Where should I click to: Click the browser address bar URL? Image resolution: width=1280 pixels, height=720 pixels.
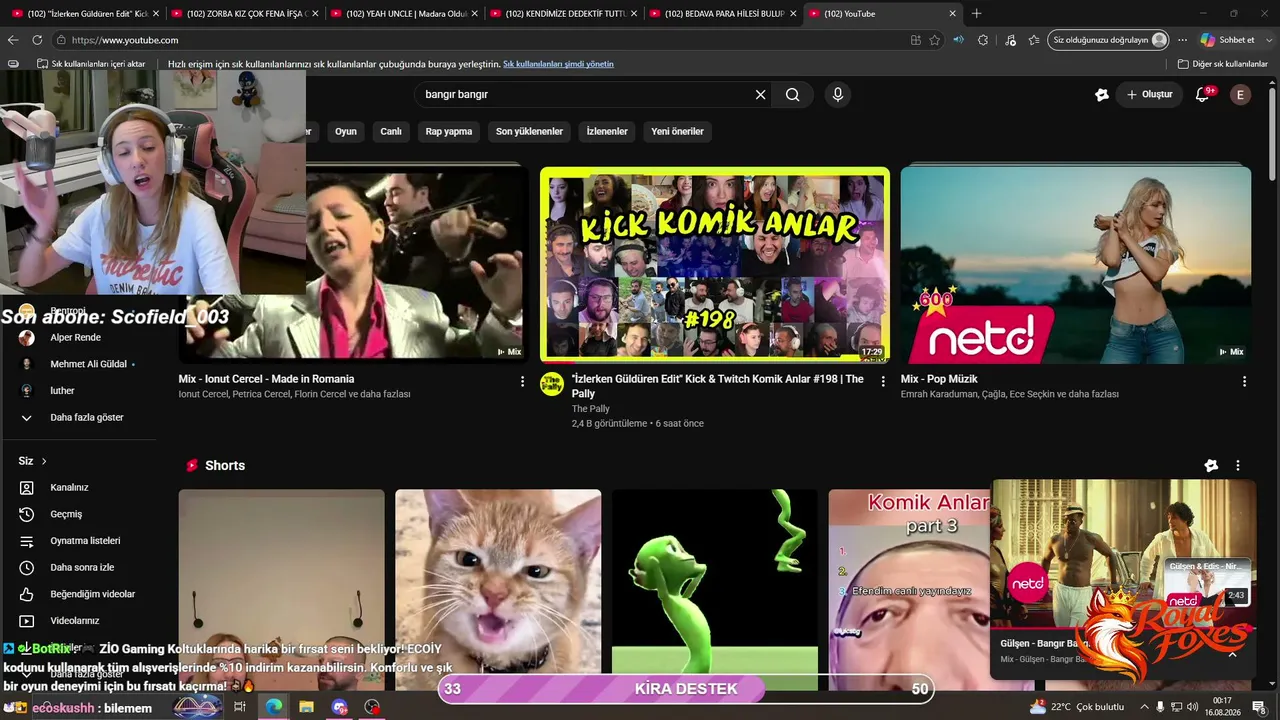tap(125, 40)
